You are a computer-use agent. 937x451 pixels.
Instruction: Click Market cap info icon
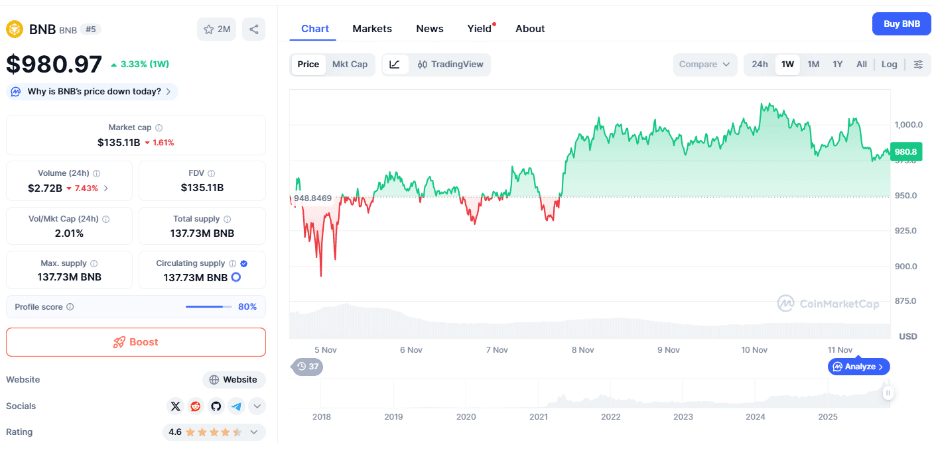pyautogui.click(x=159, y=128)
